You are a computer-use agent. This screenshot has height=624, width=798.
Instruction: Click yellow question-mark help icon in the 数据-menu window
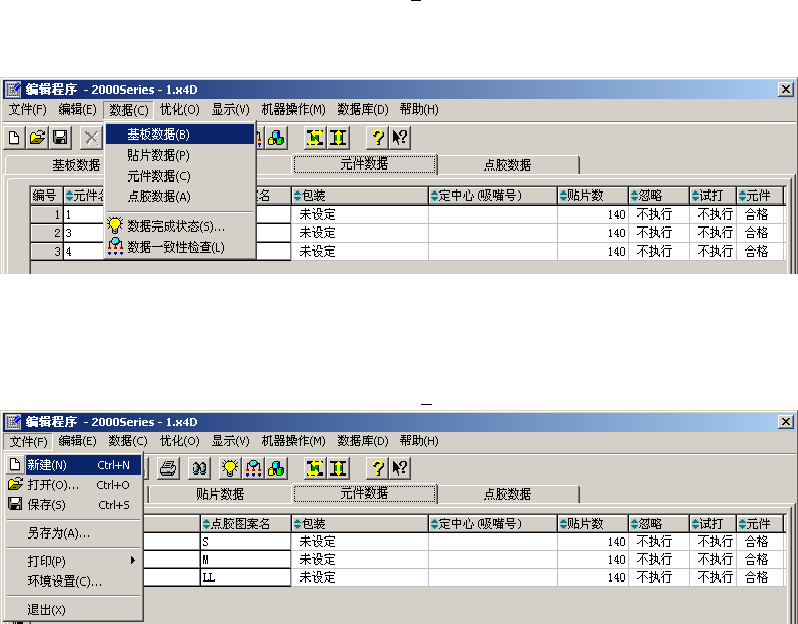point(377,137)
